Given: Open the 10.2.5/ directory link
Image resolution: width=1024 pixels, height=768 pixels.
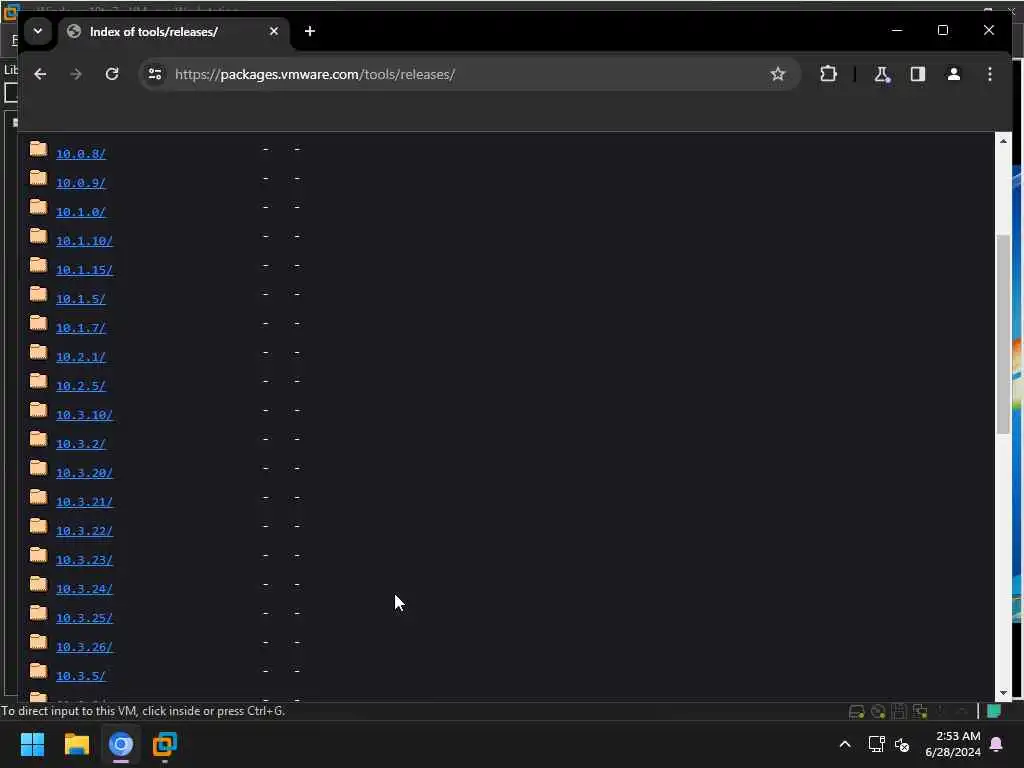Looking at the screenshot, I should [x=80, y=386].
